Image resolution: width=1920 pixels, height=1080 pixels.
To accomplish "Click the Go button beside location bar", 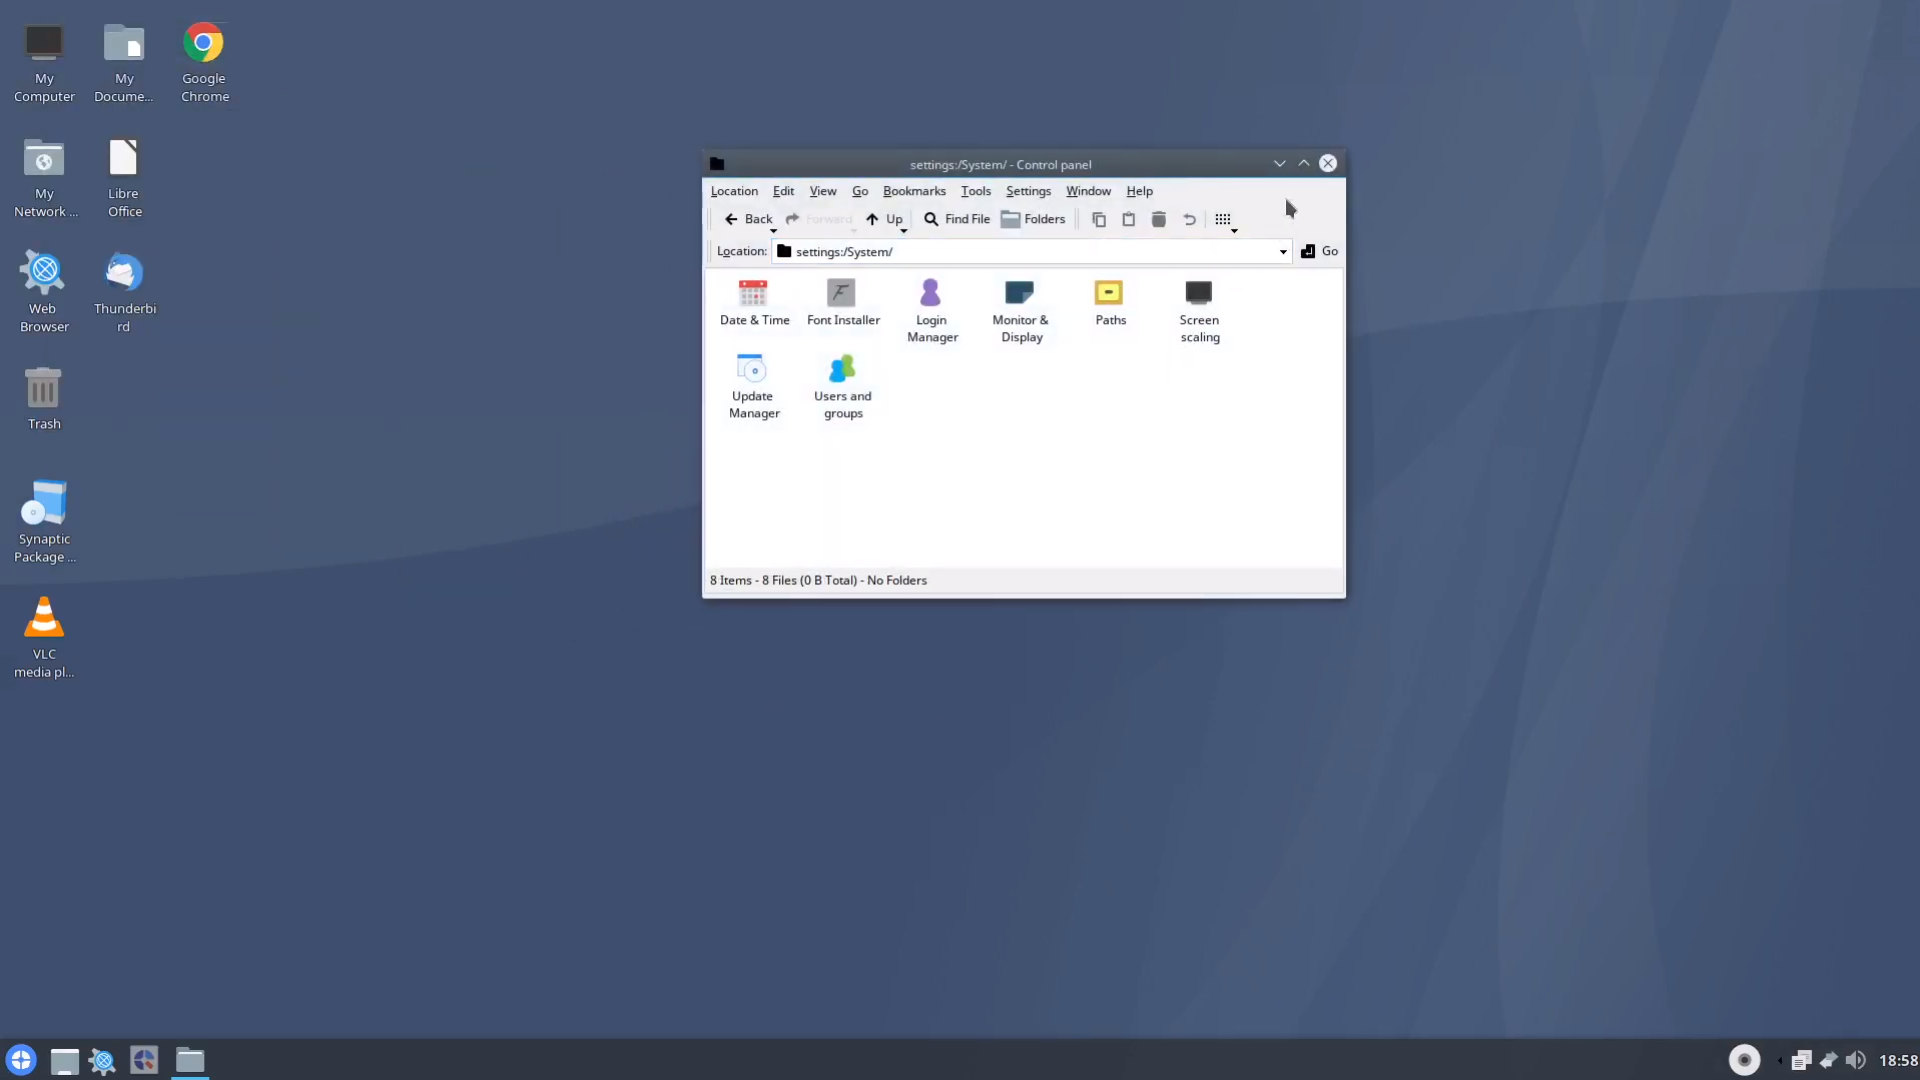I will pos(1319,251).
